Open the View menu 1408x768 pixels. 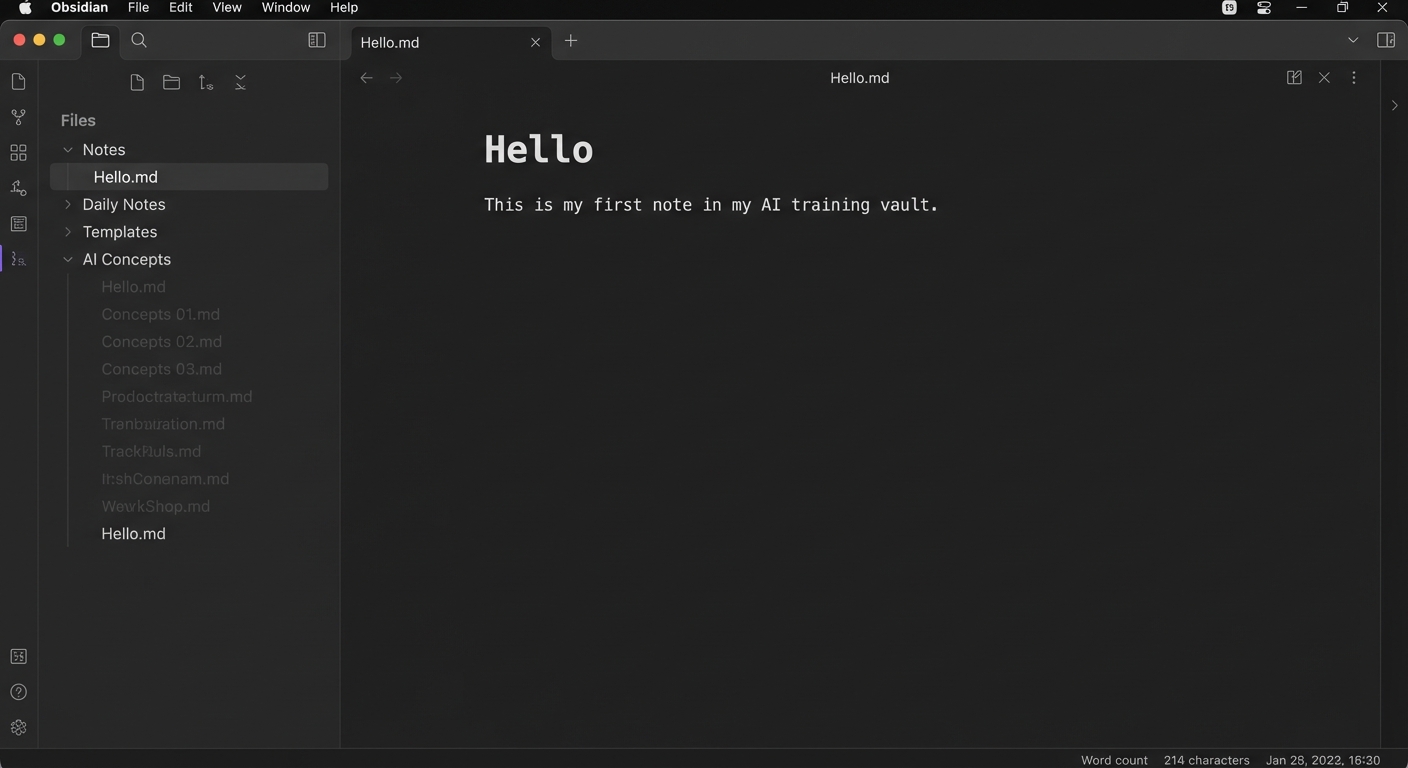coord(226,7)
